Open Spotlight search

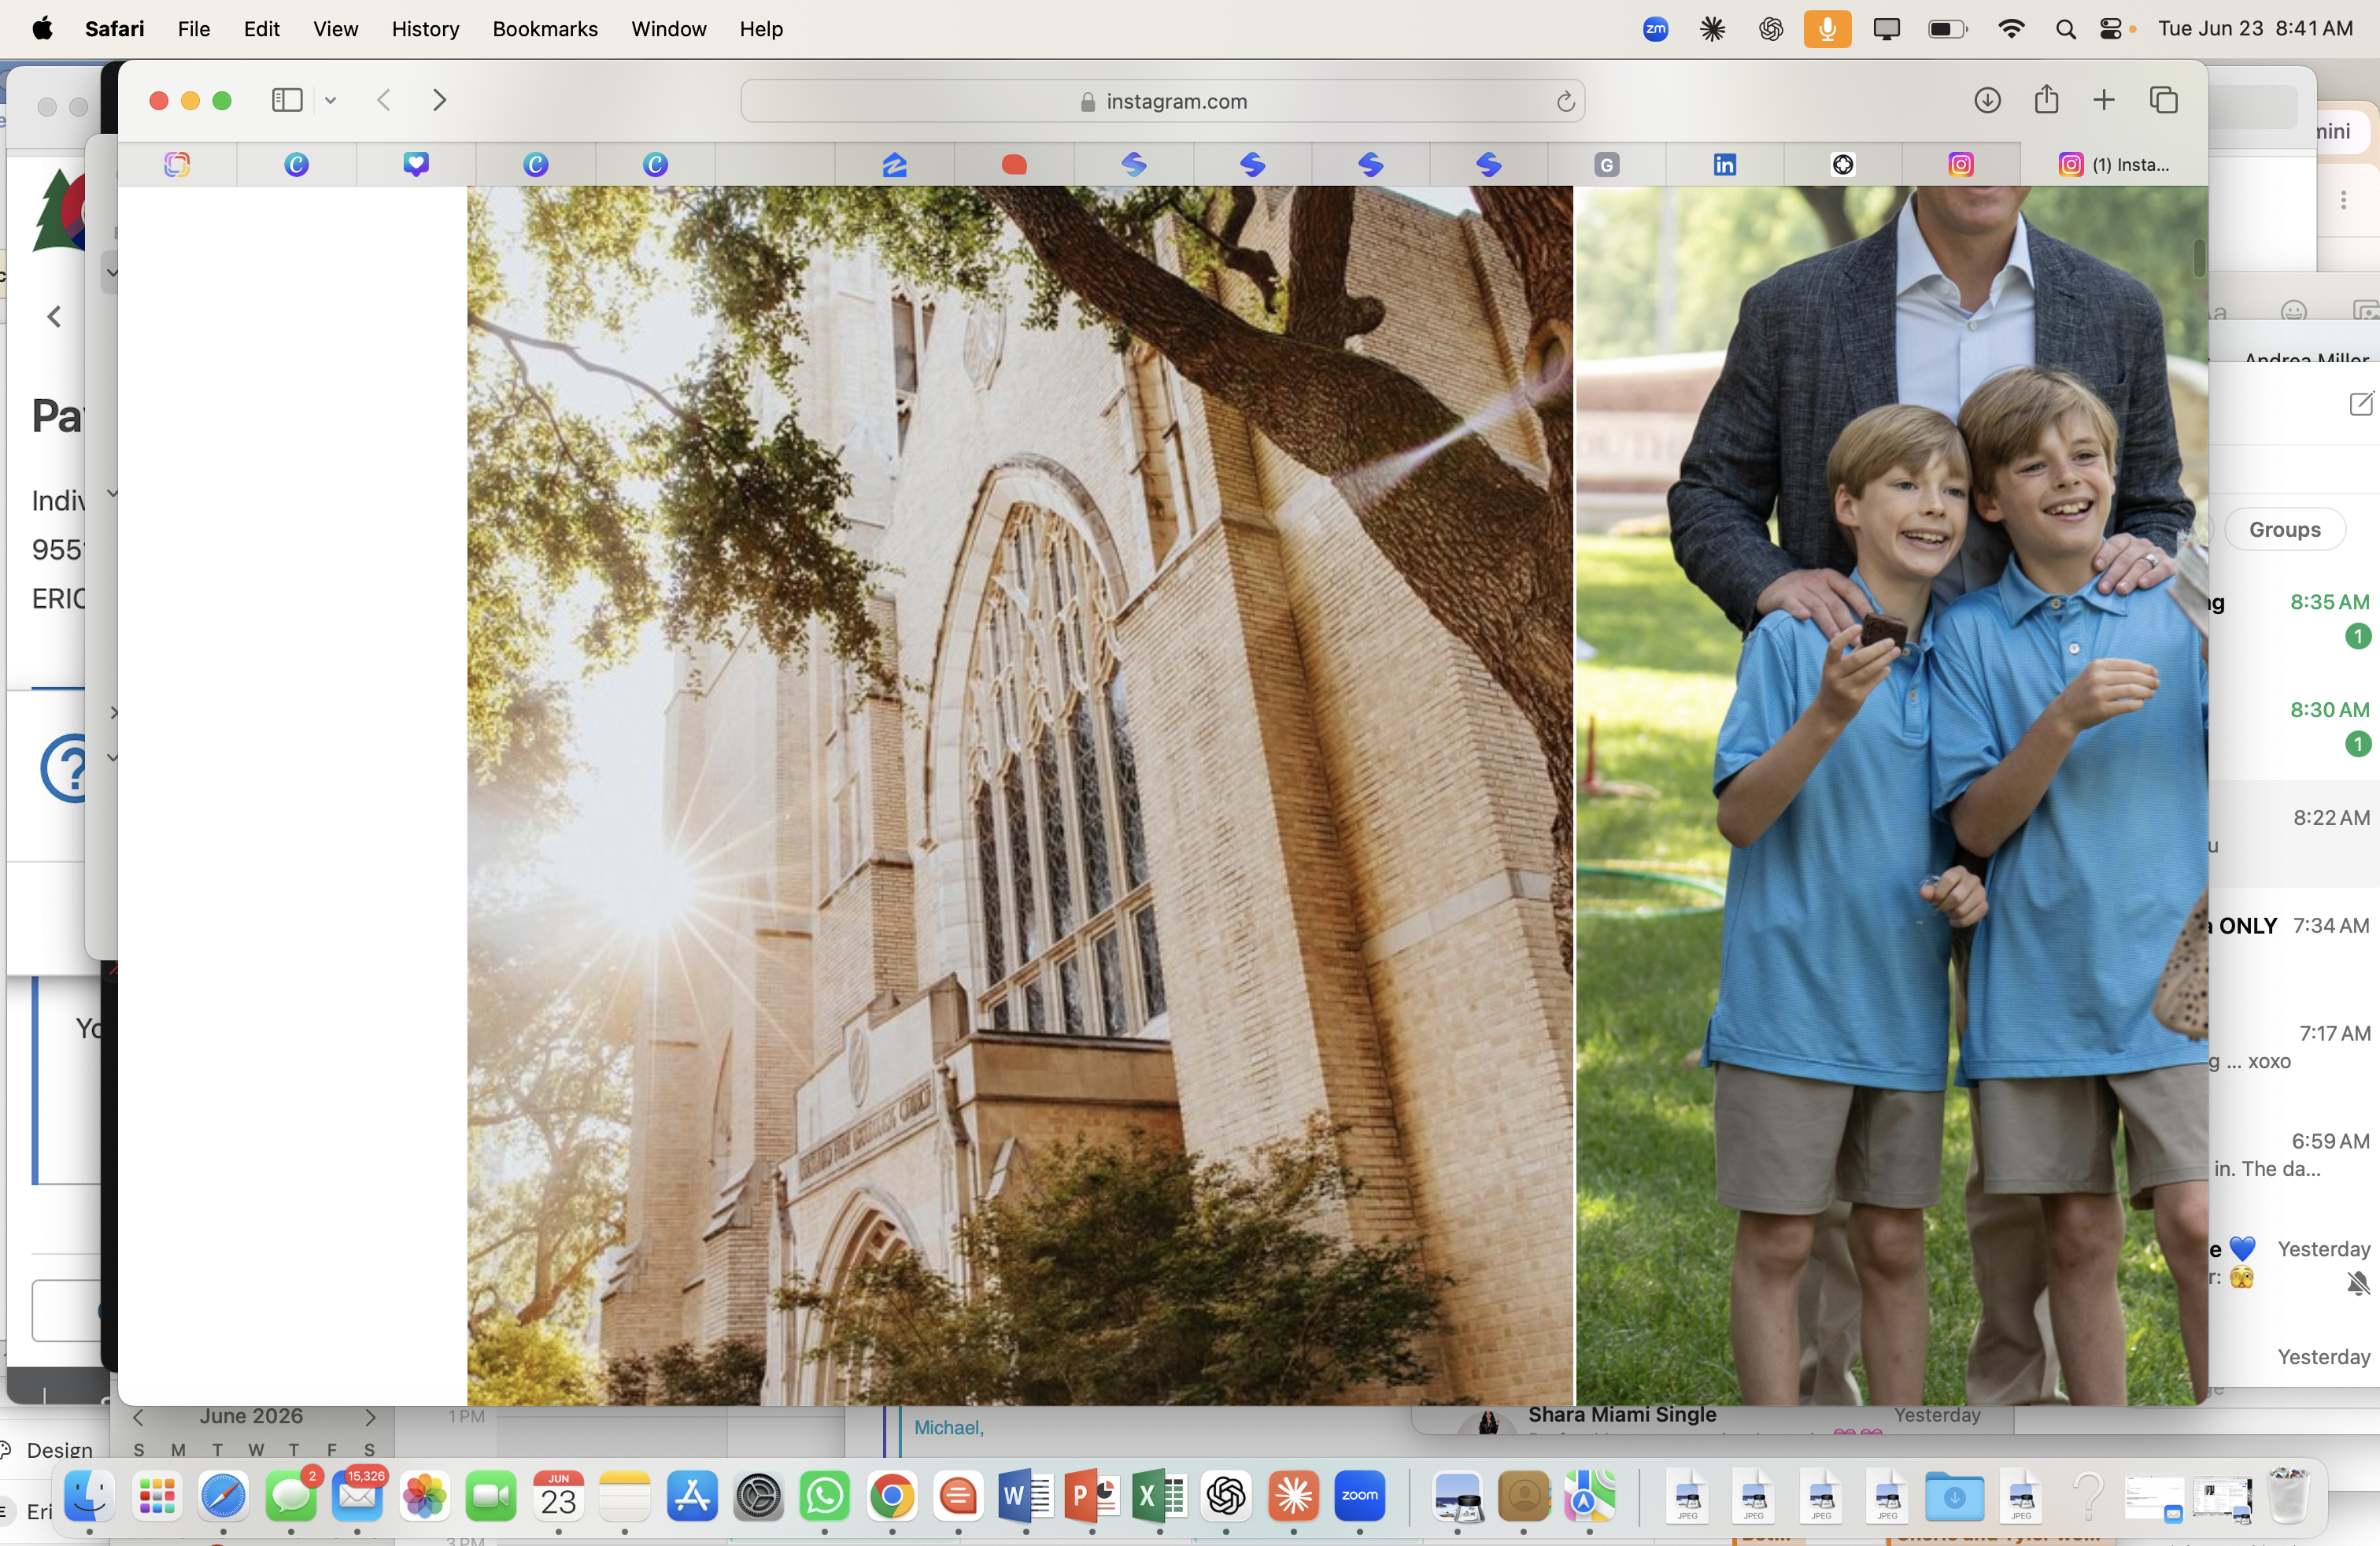pyautogui.click(x=2065, y=29)
